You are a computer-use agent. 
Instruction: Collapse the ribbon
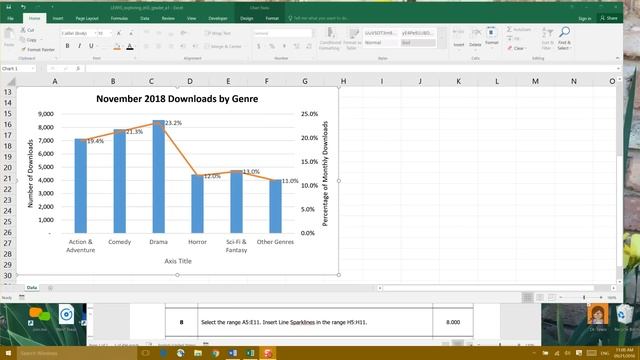617,58
